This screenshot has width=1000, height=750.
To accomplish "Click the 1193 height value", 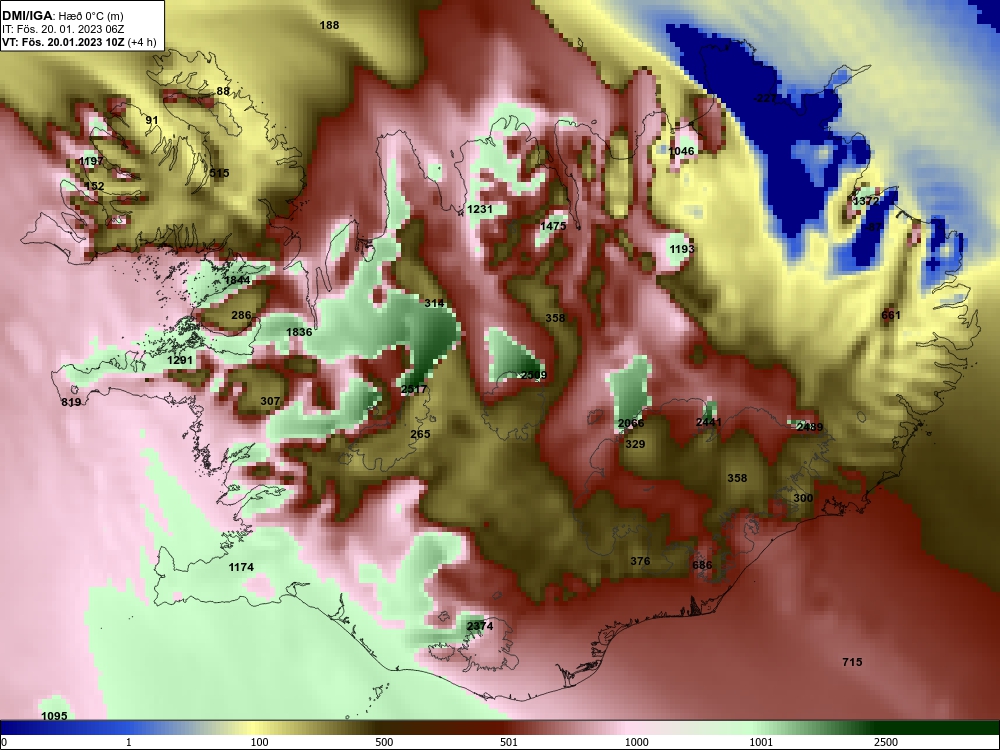I will pyautogui.click(x=682, y=249).
